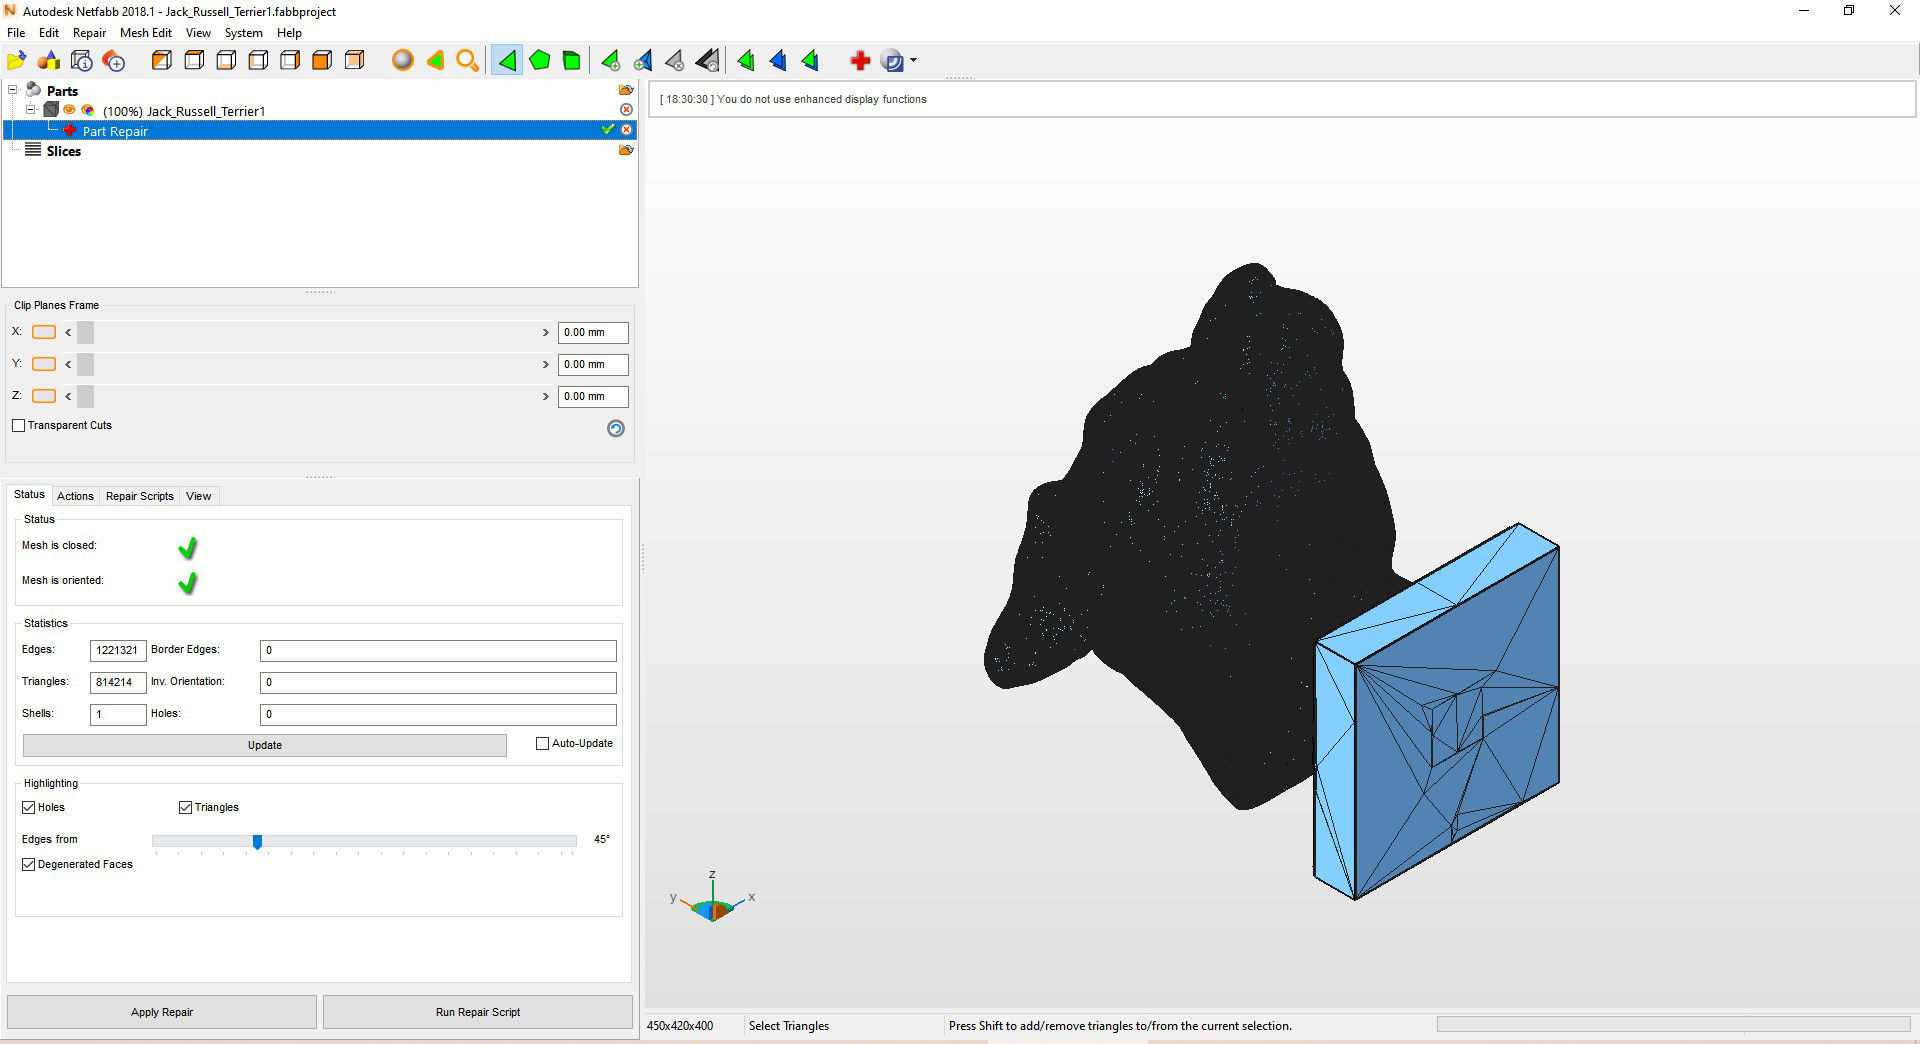Toggle the Z clip plane button
Image resolution: width=1920 pixels, height=1044 pixels.
point(44,396)
